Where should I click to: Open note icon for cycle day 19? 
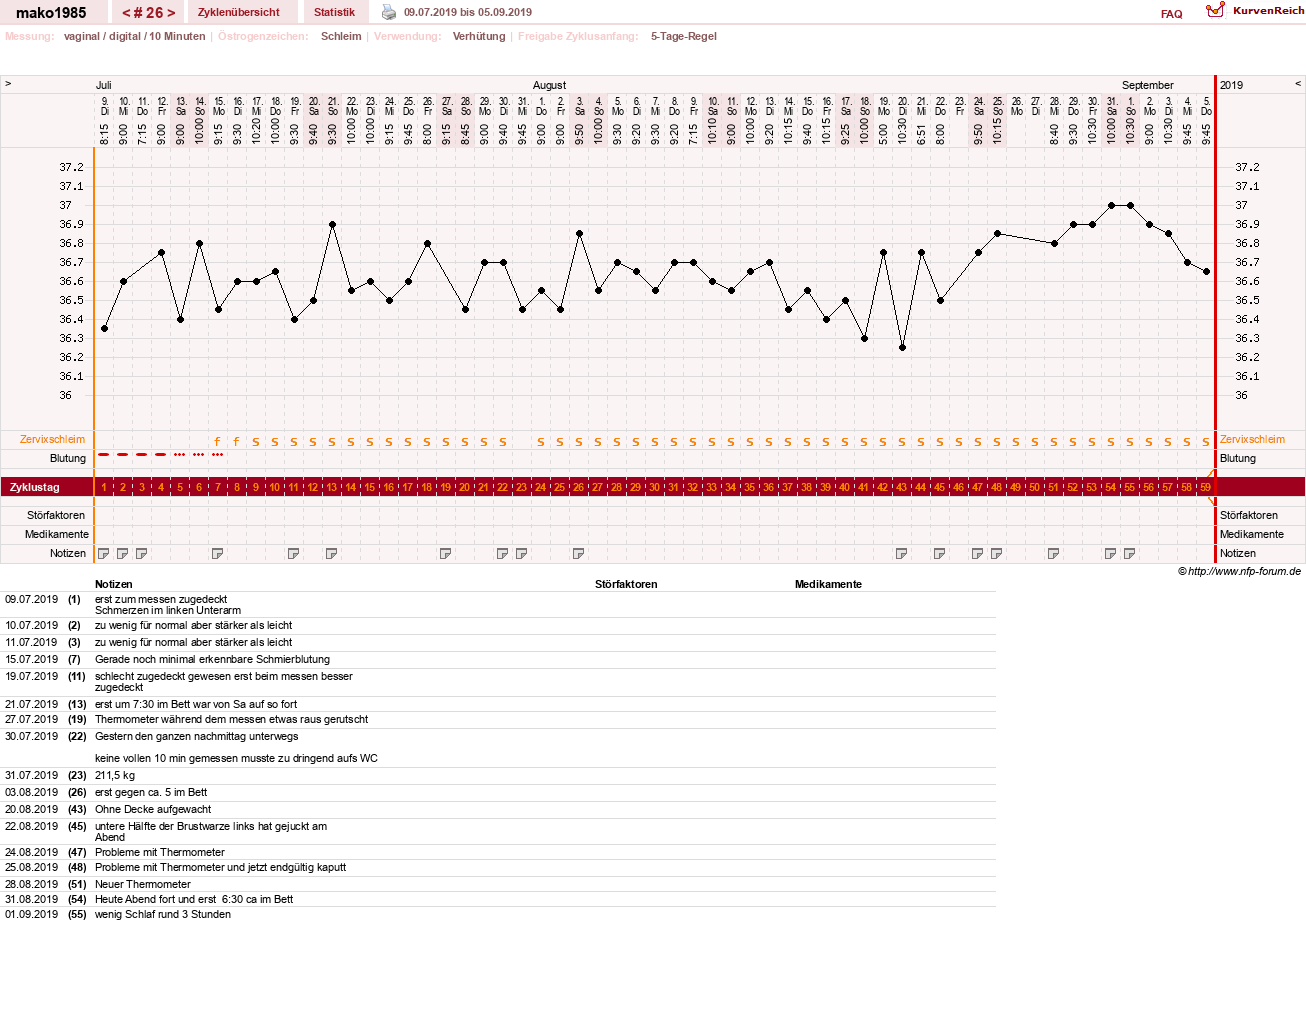point(446,553)
